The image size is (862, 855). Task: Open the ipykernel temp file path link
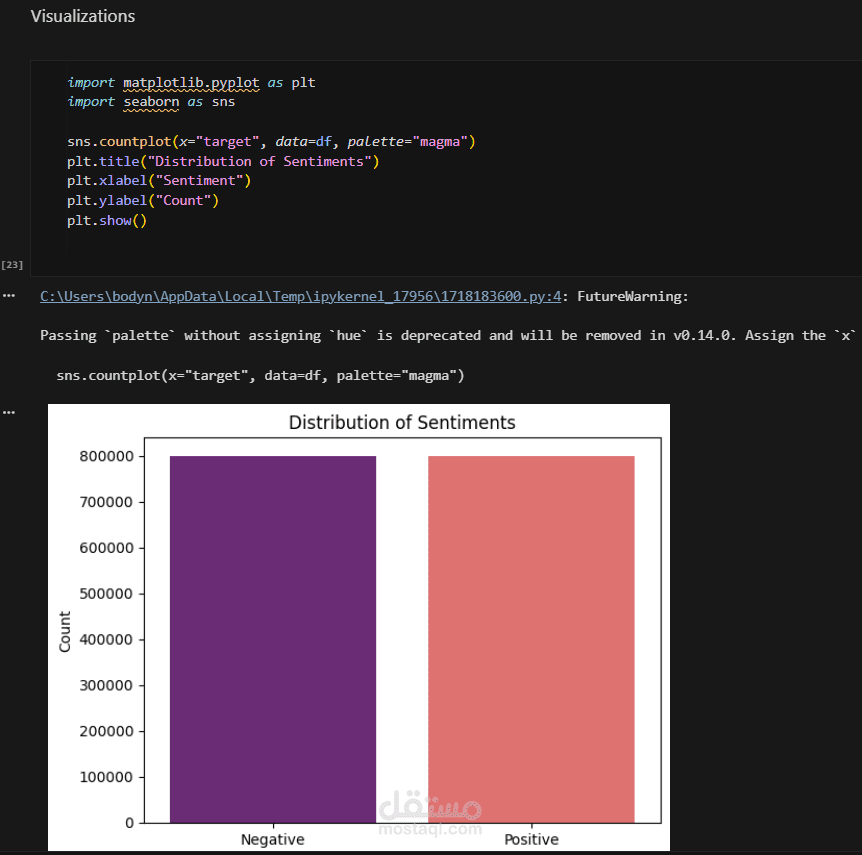click(x=301, y=296)
